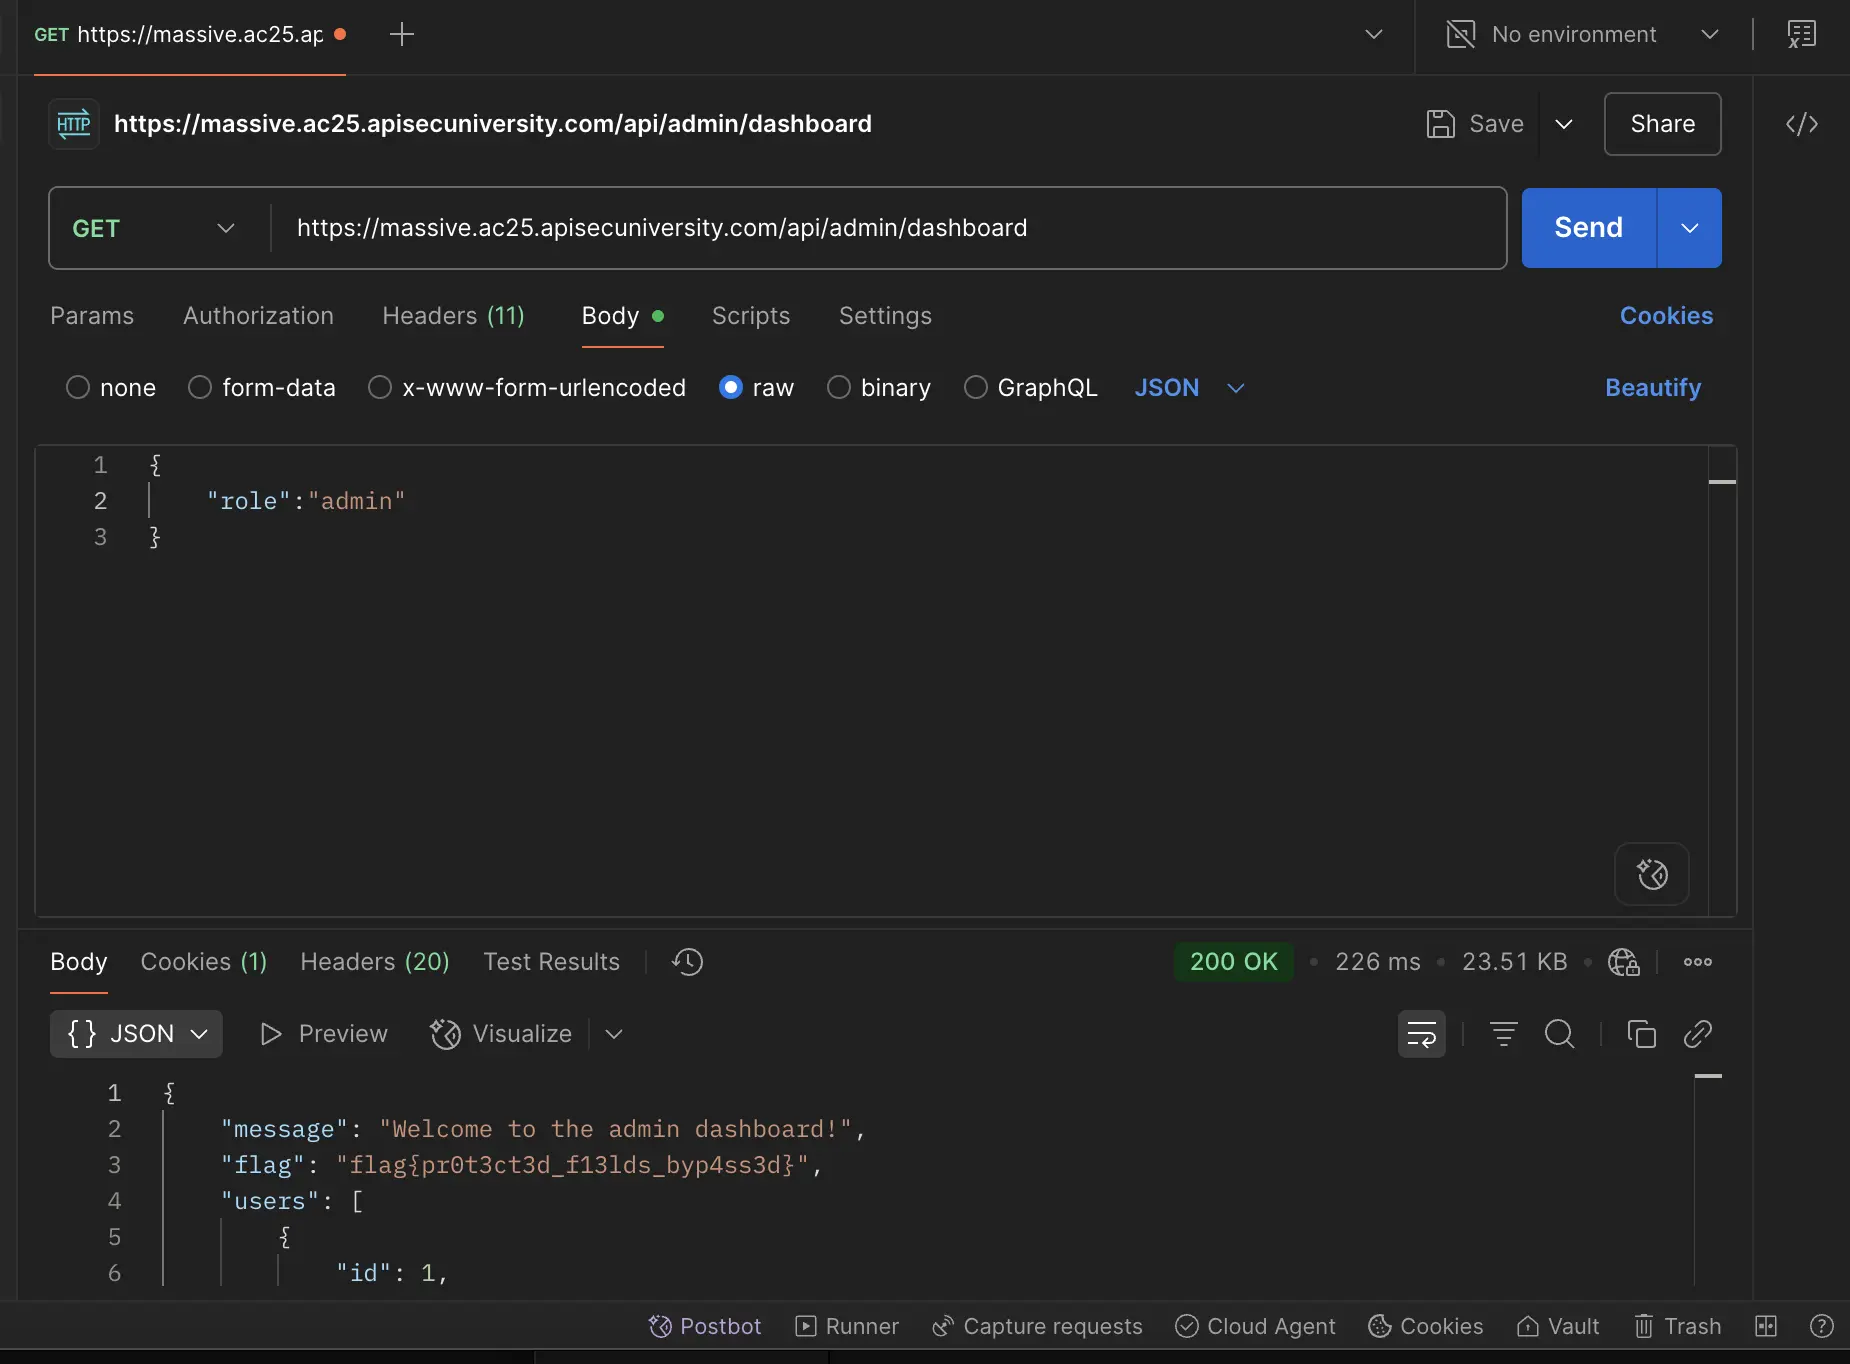Image resolution: width=1850 pixels, height=1364 pixels.
Task: Open the Scripts tab
Action: [751, 316]
